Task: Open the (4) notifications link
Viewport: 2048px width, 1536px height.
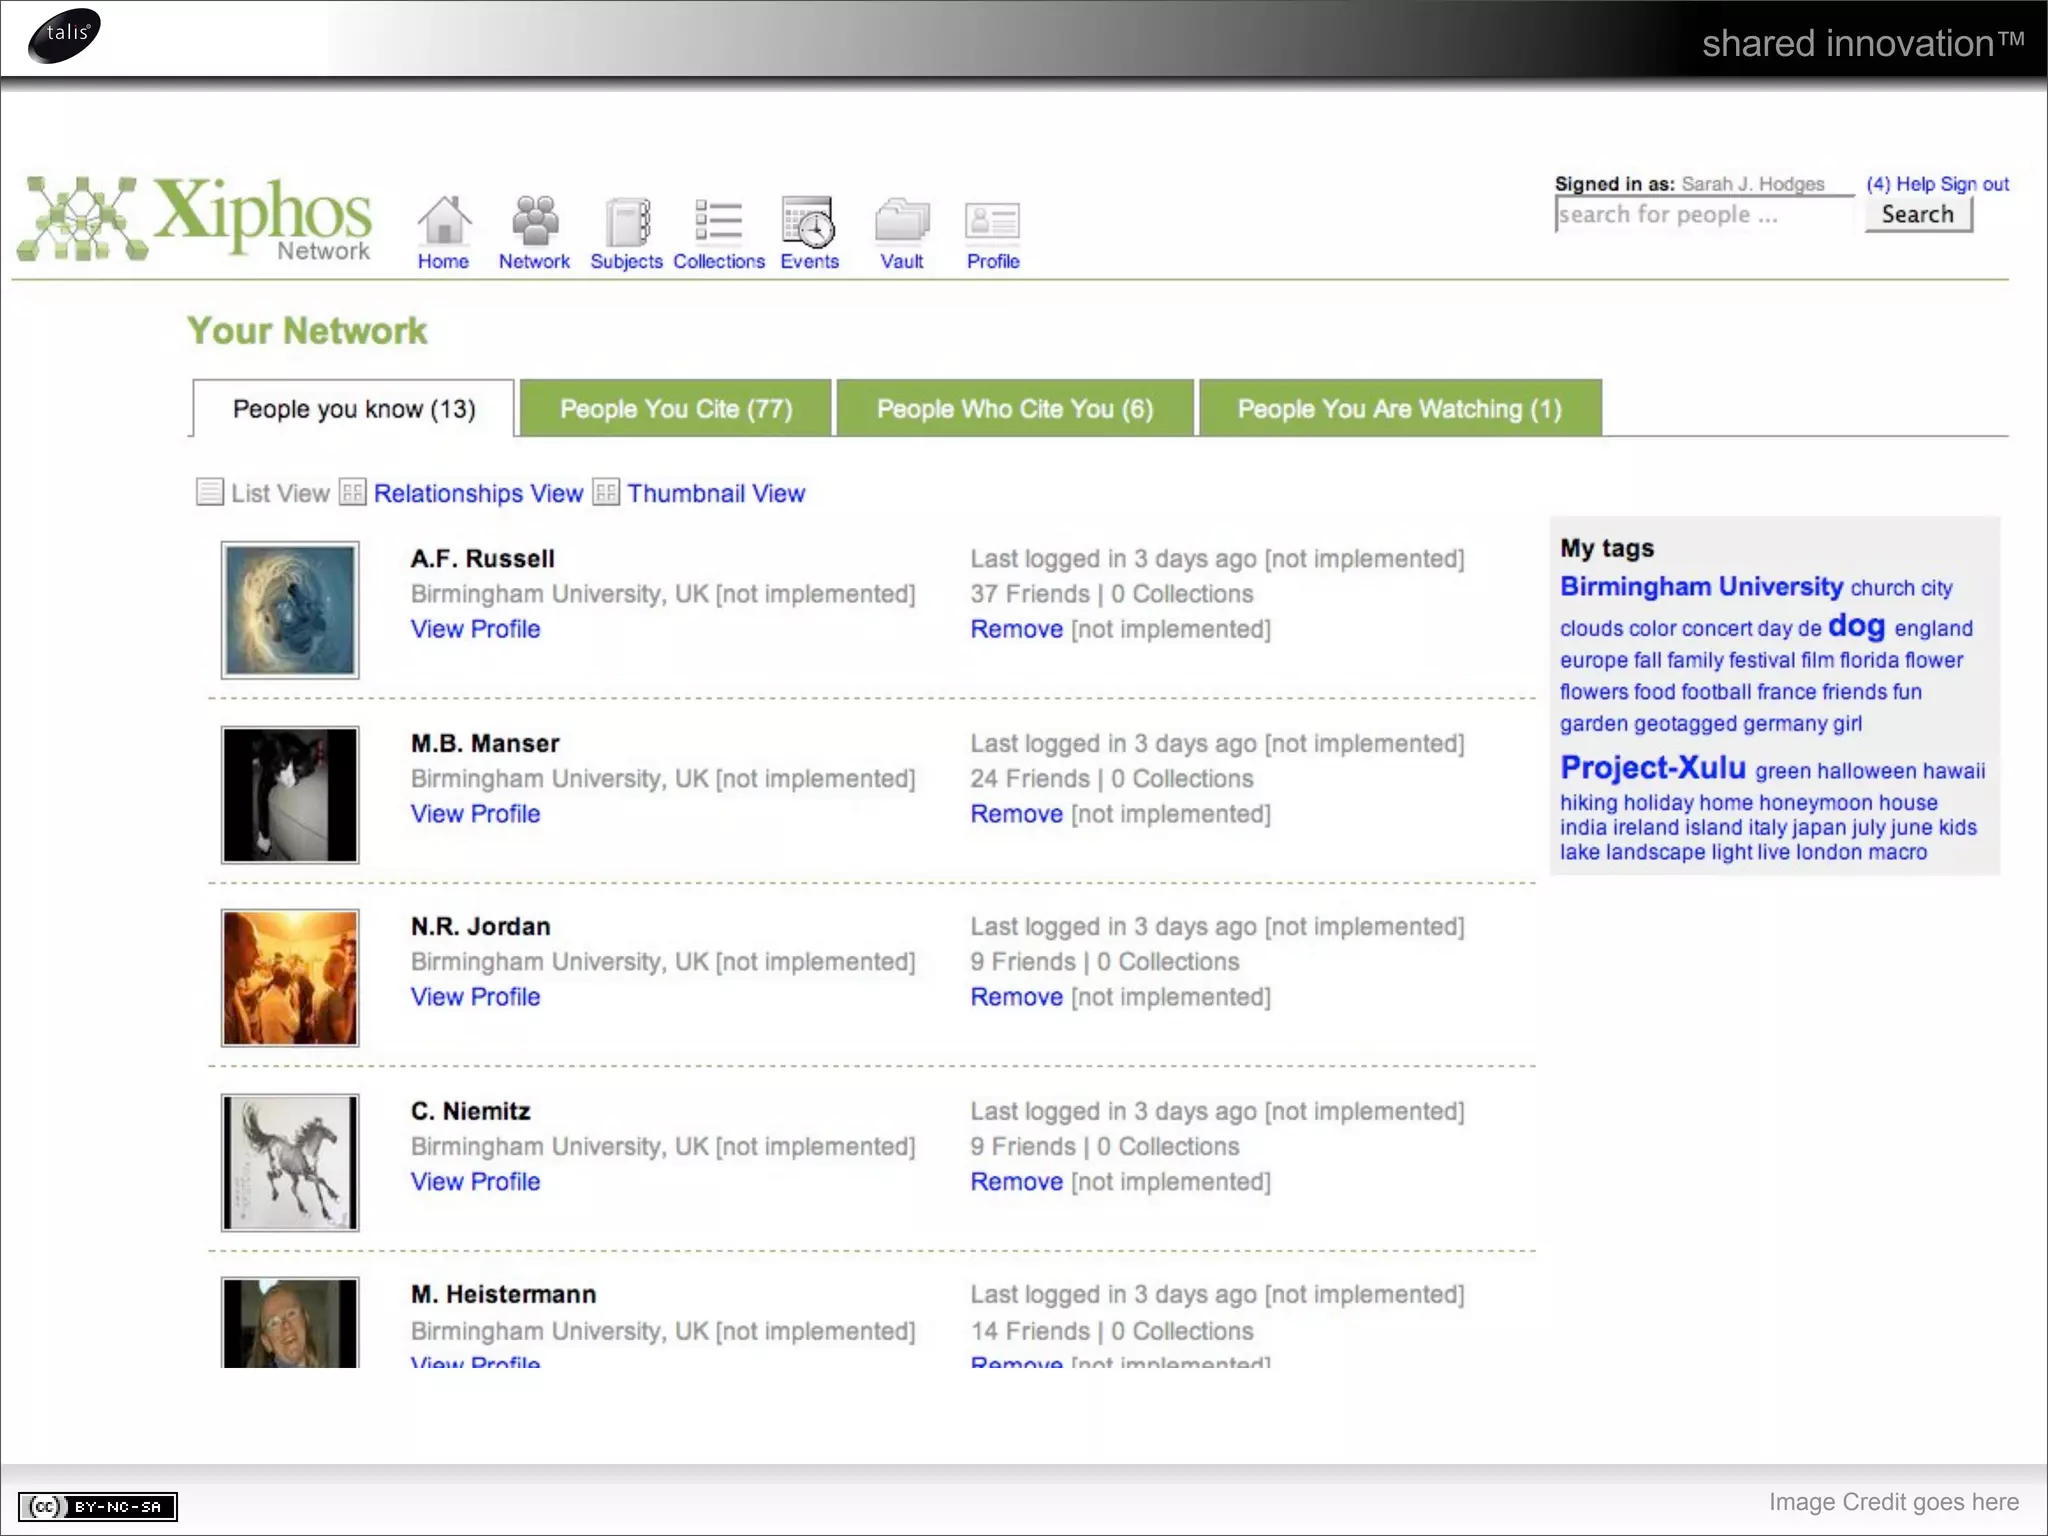Action: click(1878, 184)
